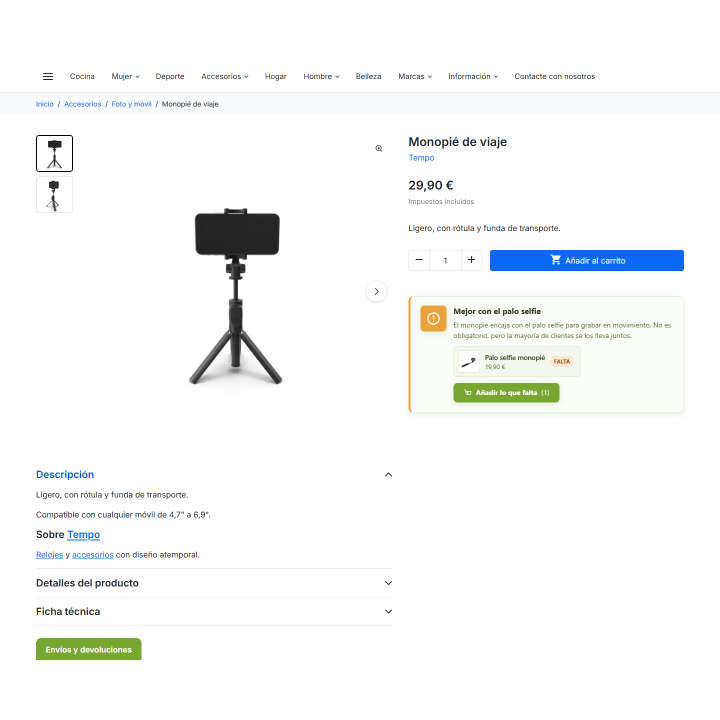Open Contacte con nosotros page
The image size is (720, 720).
554,76
